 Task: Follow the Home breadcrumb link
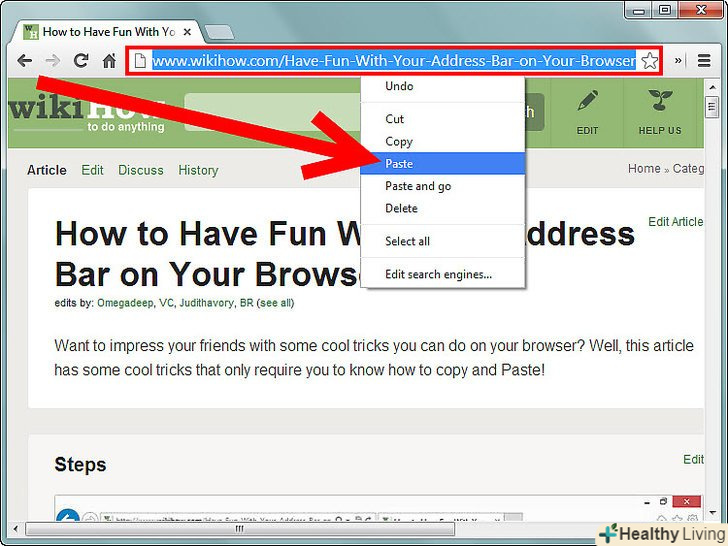point(644,169)
